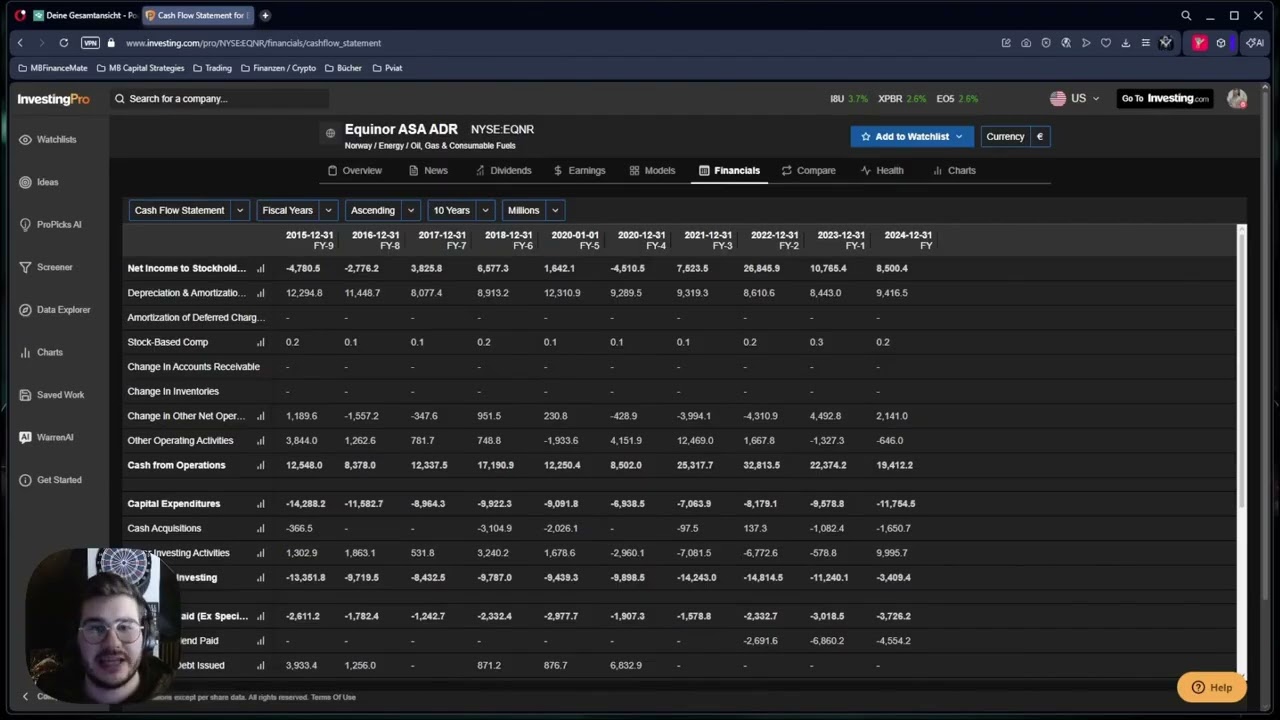The height and width of the screenshot is (720, 1280).
Task: Open the Screener sidebar item
Action: point(46,267)
